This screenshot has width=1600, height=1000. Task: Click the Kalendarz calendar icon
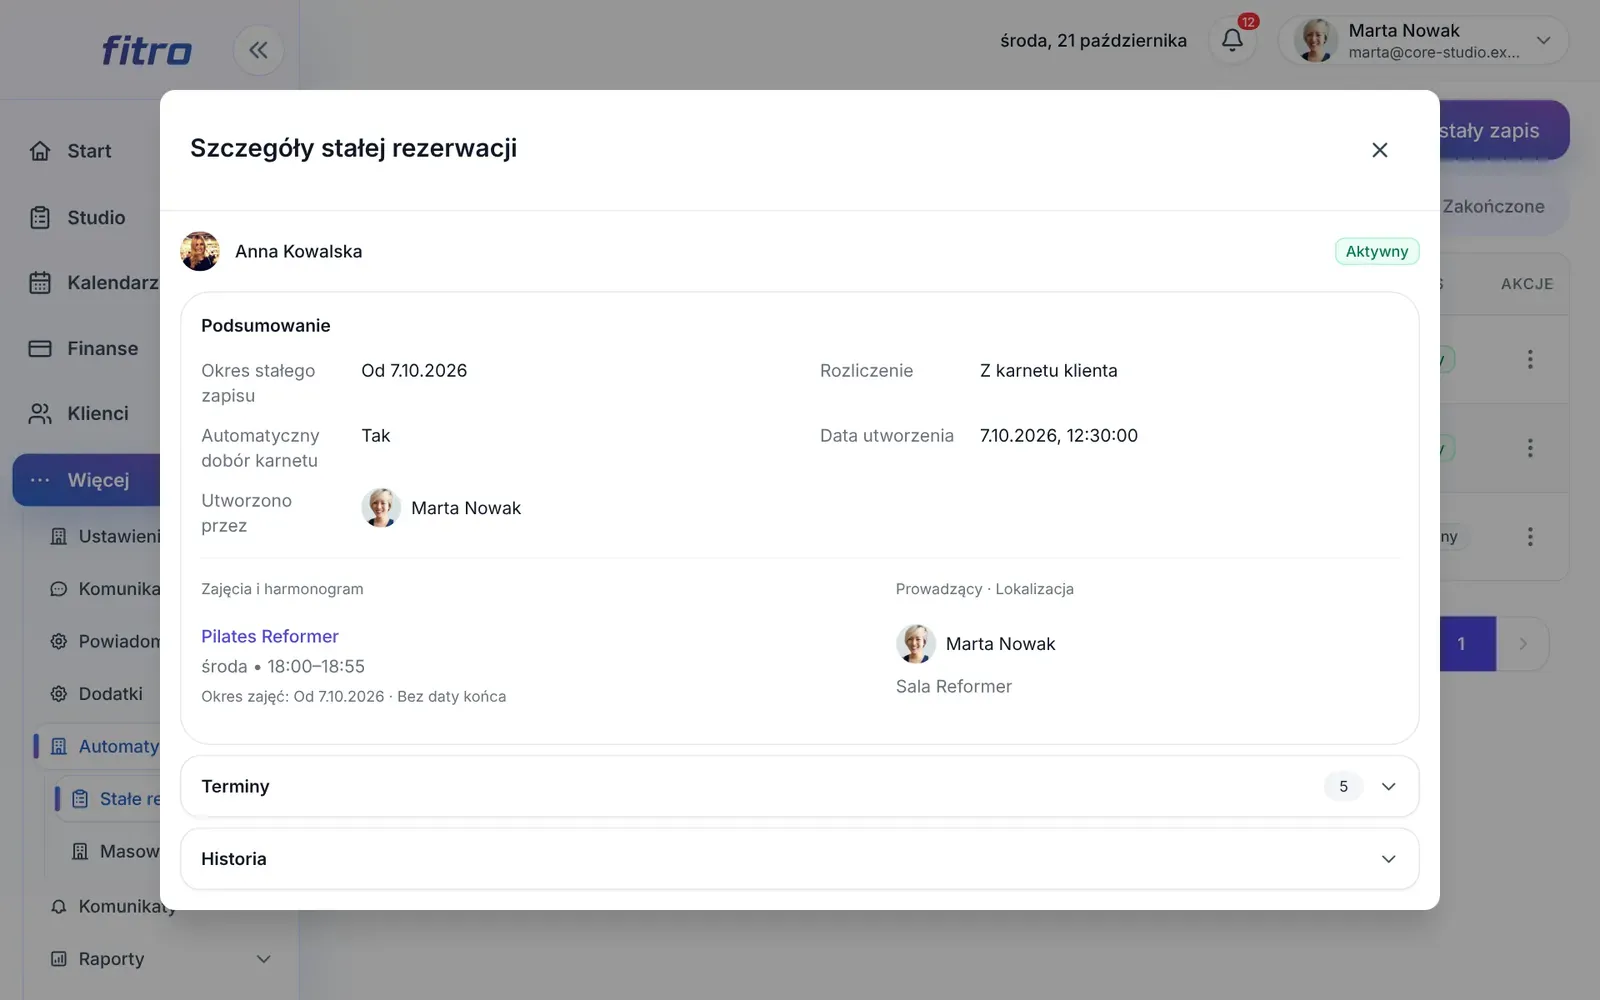click(x=40, y=283)
